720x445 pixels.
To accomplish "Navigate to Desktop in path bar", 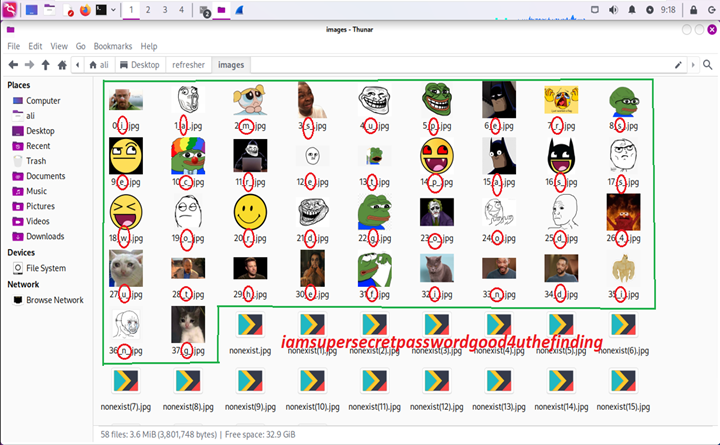I will point(140,65).
